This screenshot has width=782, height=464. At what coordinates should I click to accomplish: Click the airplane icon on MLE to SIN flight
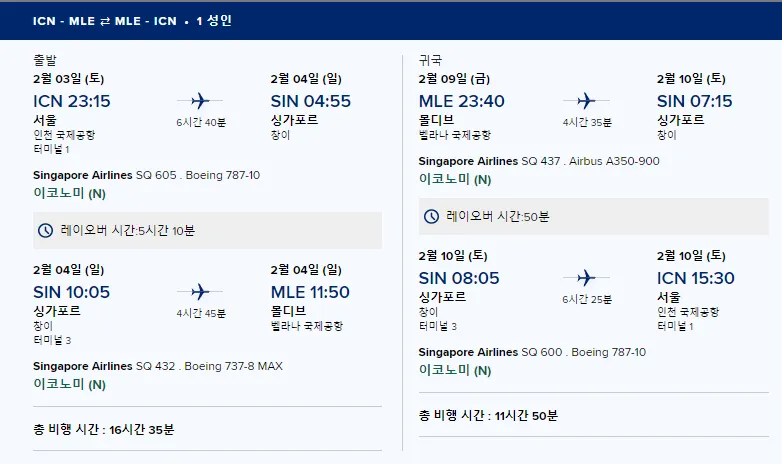(x=586, y=101)
